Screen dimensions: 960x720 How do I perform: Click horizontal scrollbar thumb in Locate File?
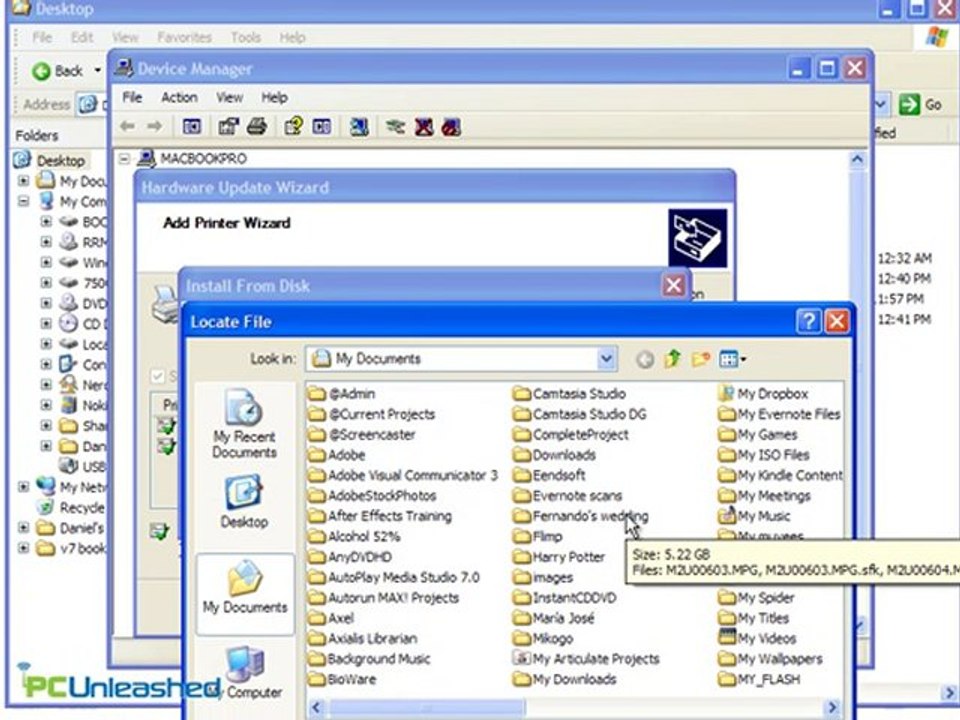[x=427, y=708]
